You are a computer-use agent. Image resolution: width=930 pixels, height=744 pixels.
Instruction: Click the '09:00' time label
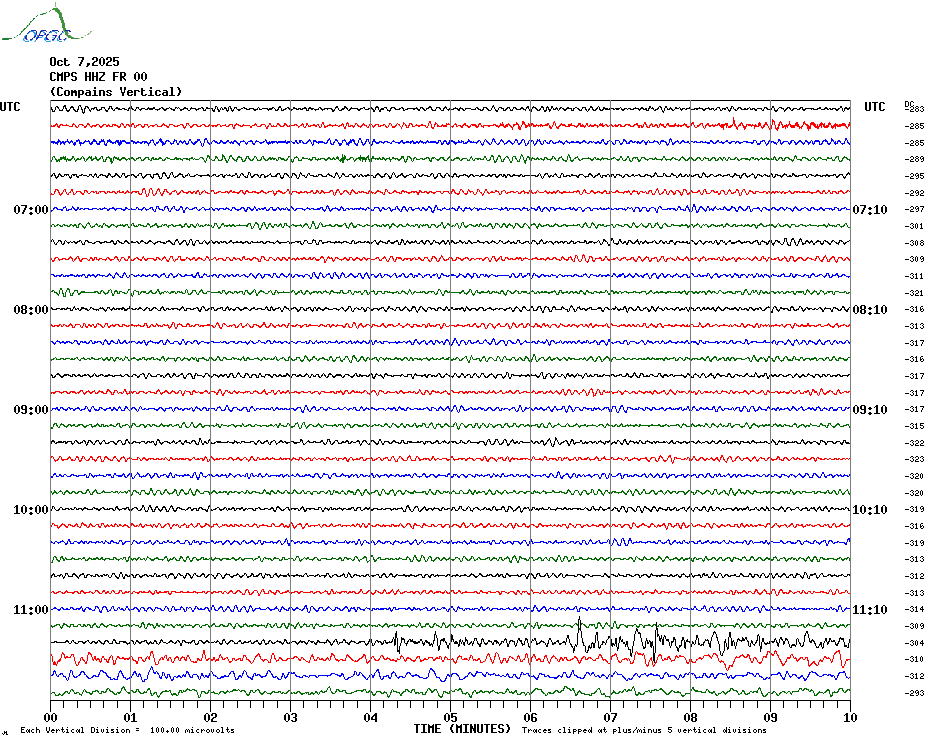coord(31,410)
